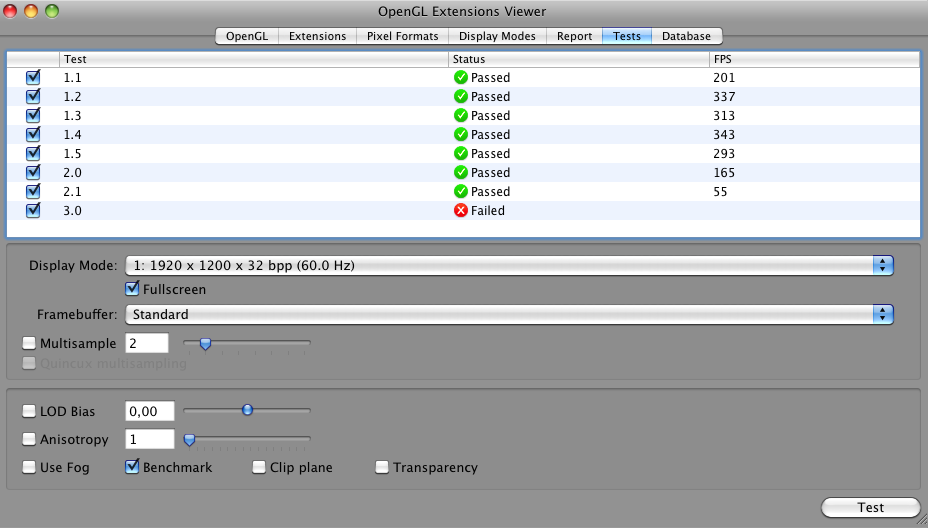
Task: Uncheck the test 1.4 checkbox
Action: (33, 134)
